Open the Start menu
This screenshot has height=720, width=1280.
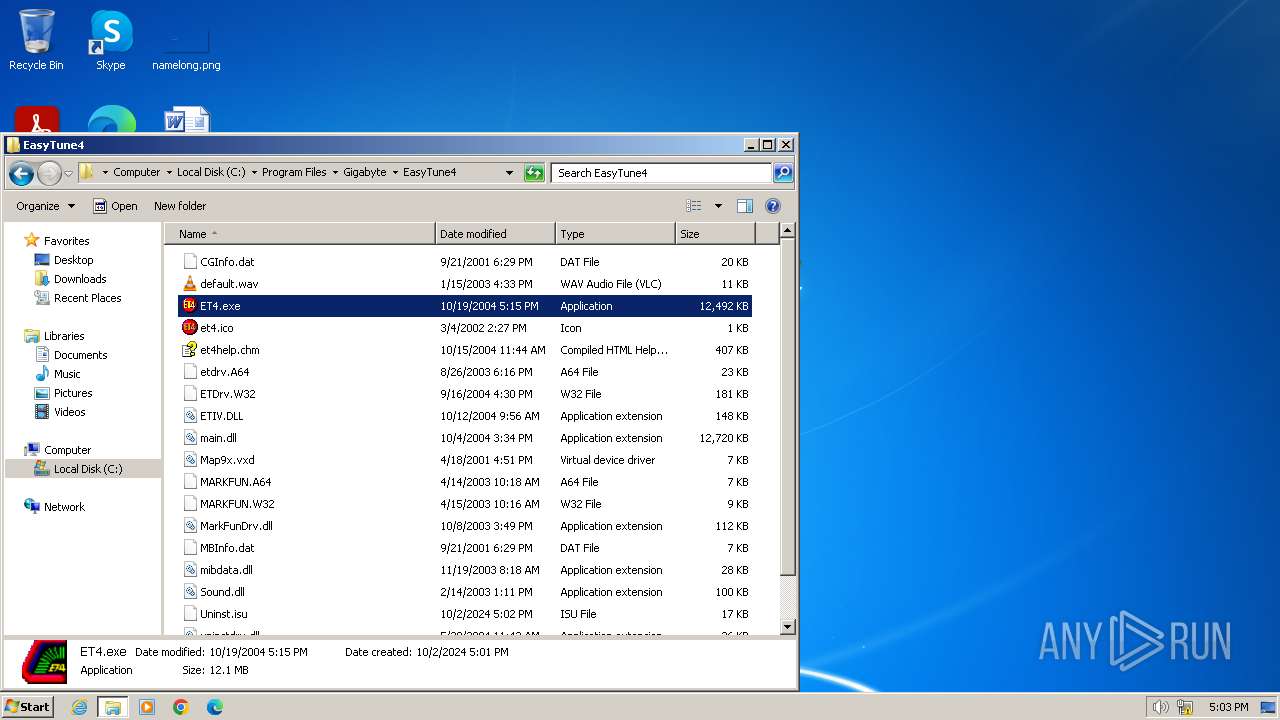27,707
